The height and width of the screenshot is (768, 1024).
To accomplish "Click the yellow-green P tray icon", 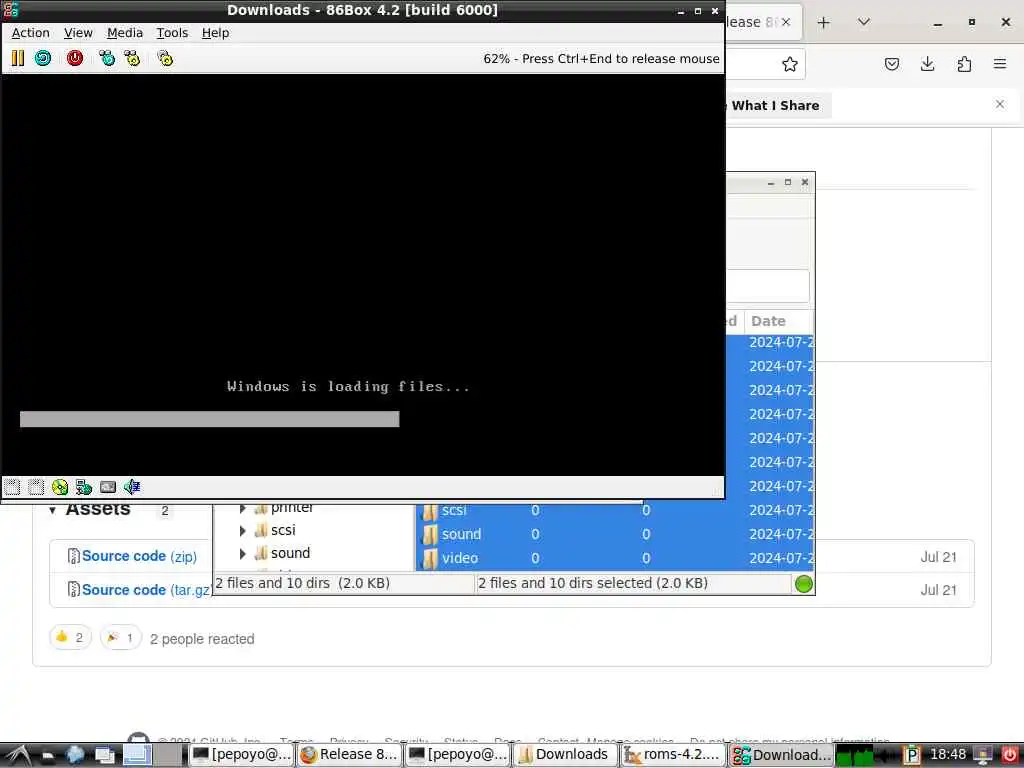I will click(912, 755).
